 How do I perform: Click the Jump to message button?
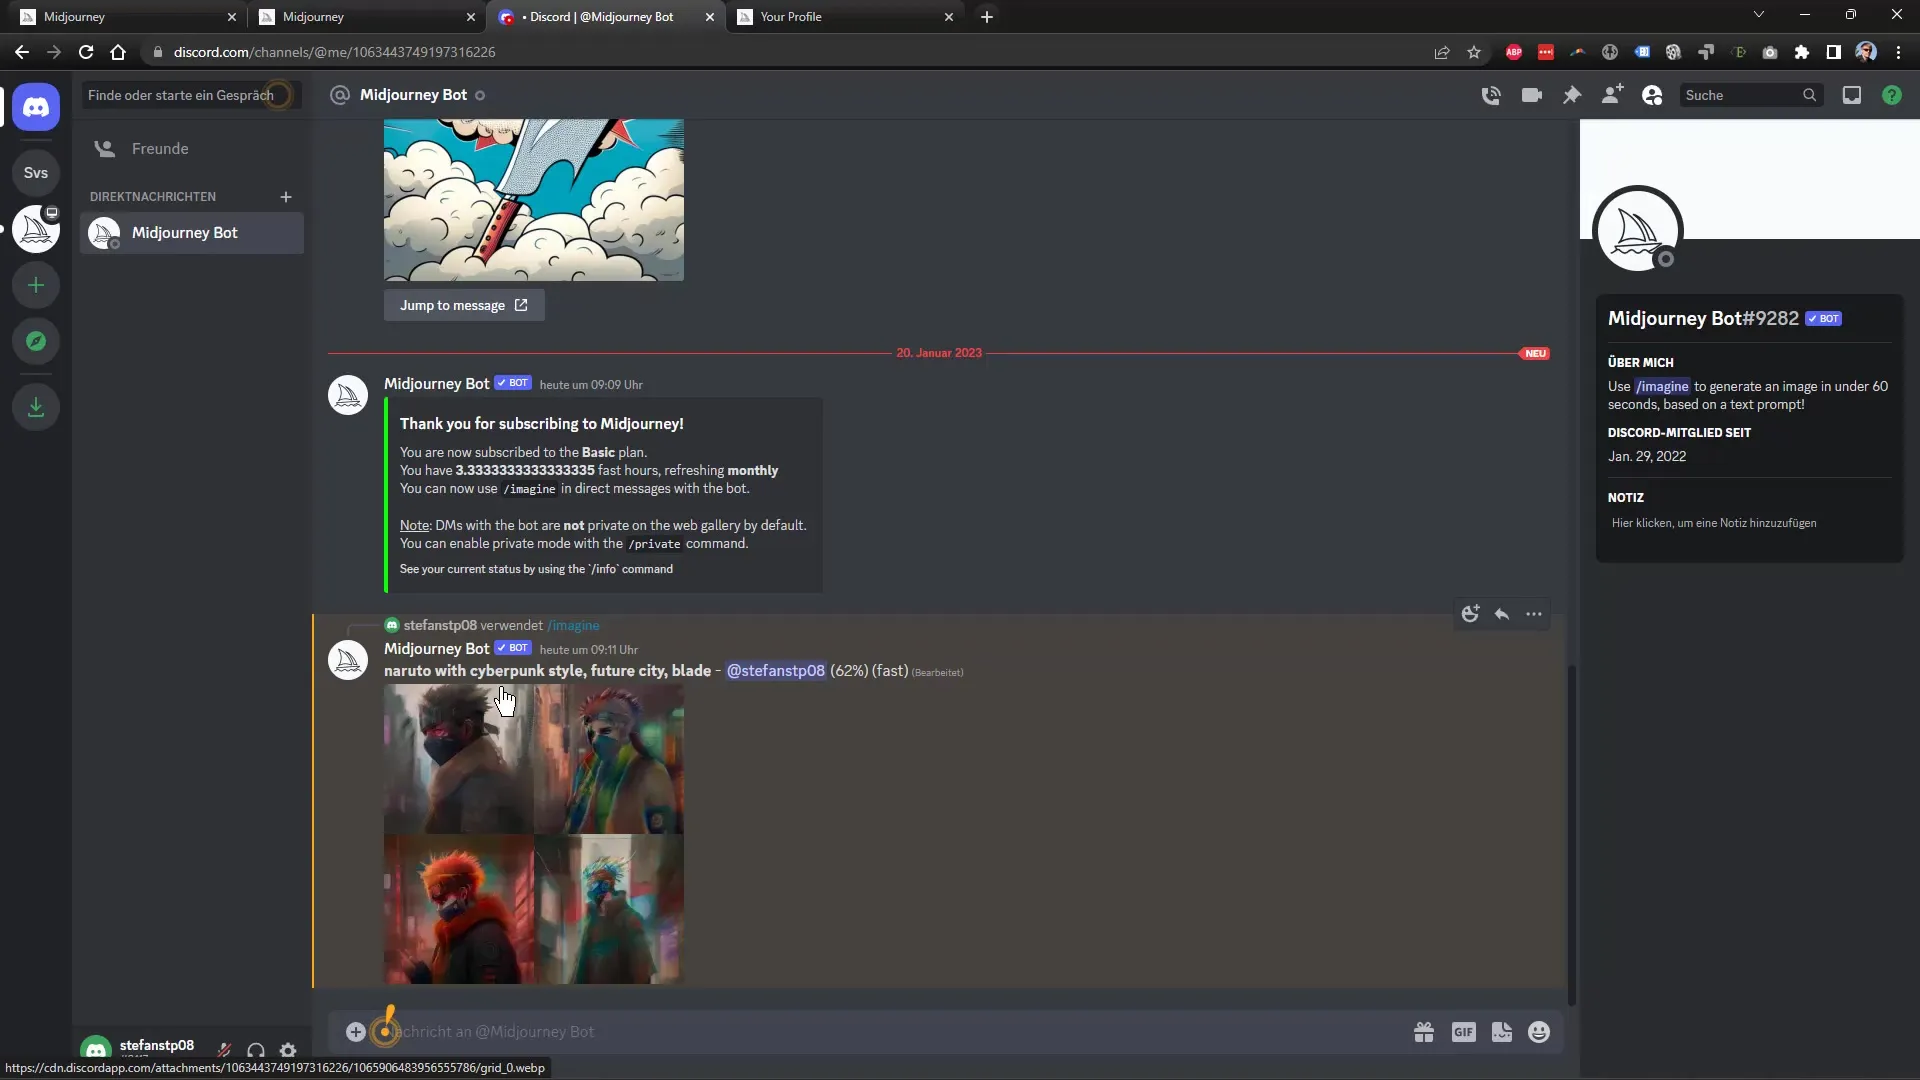pyautogui.click(x=463, y=305)
